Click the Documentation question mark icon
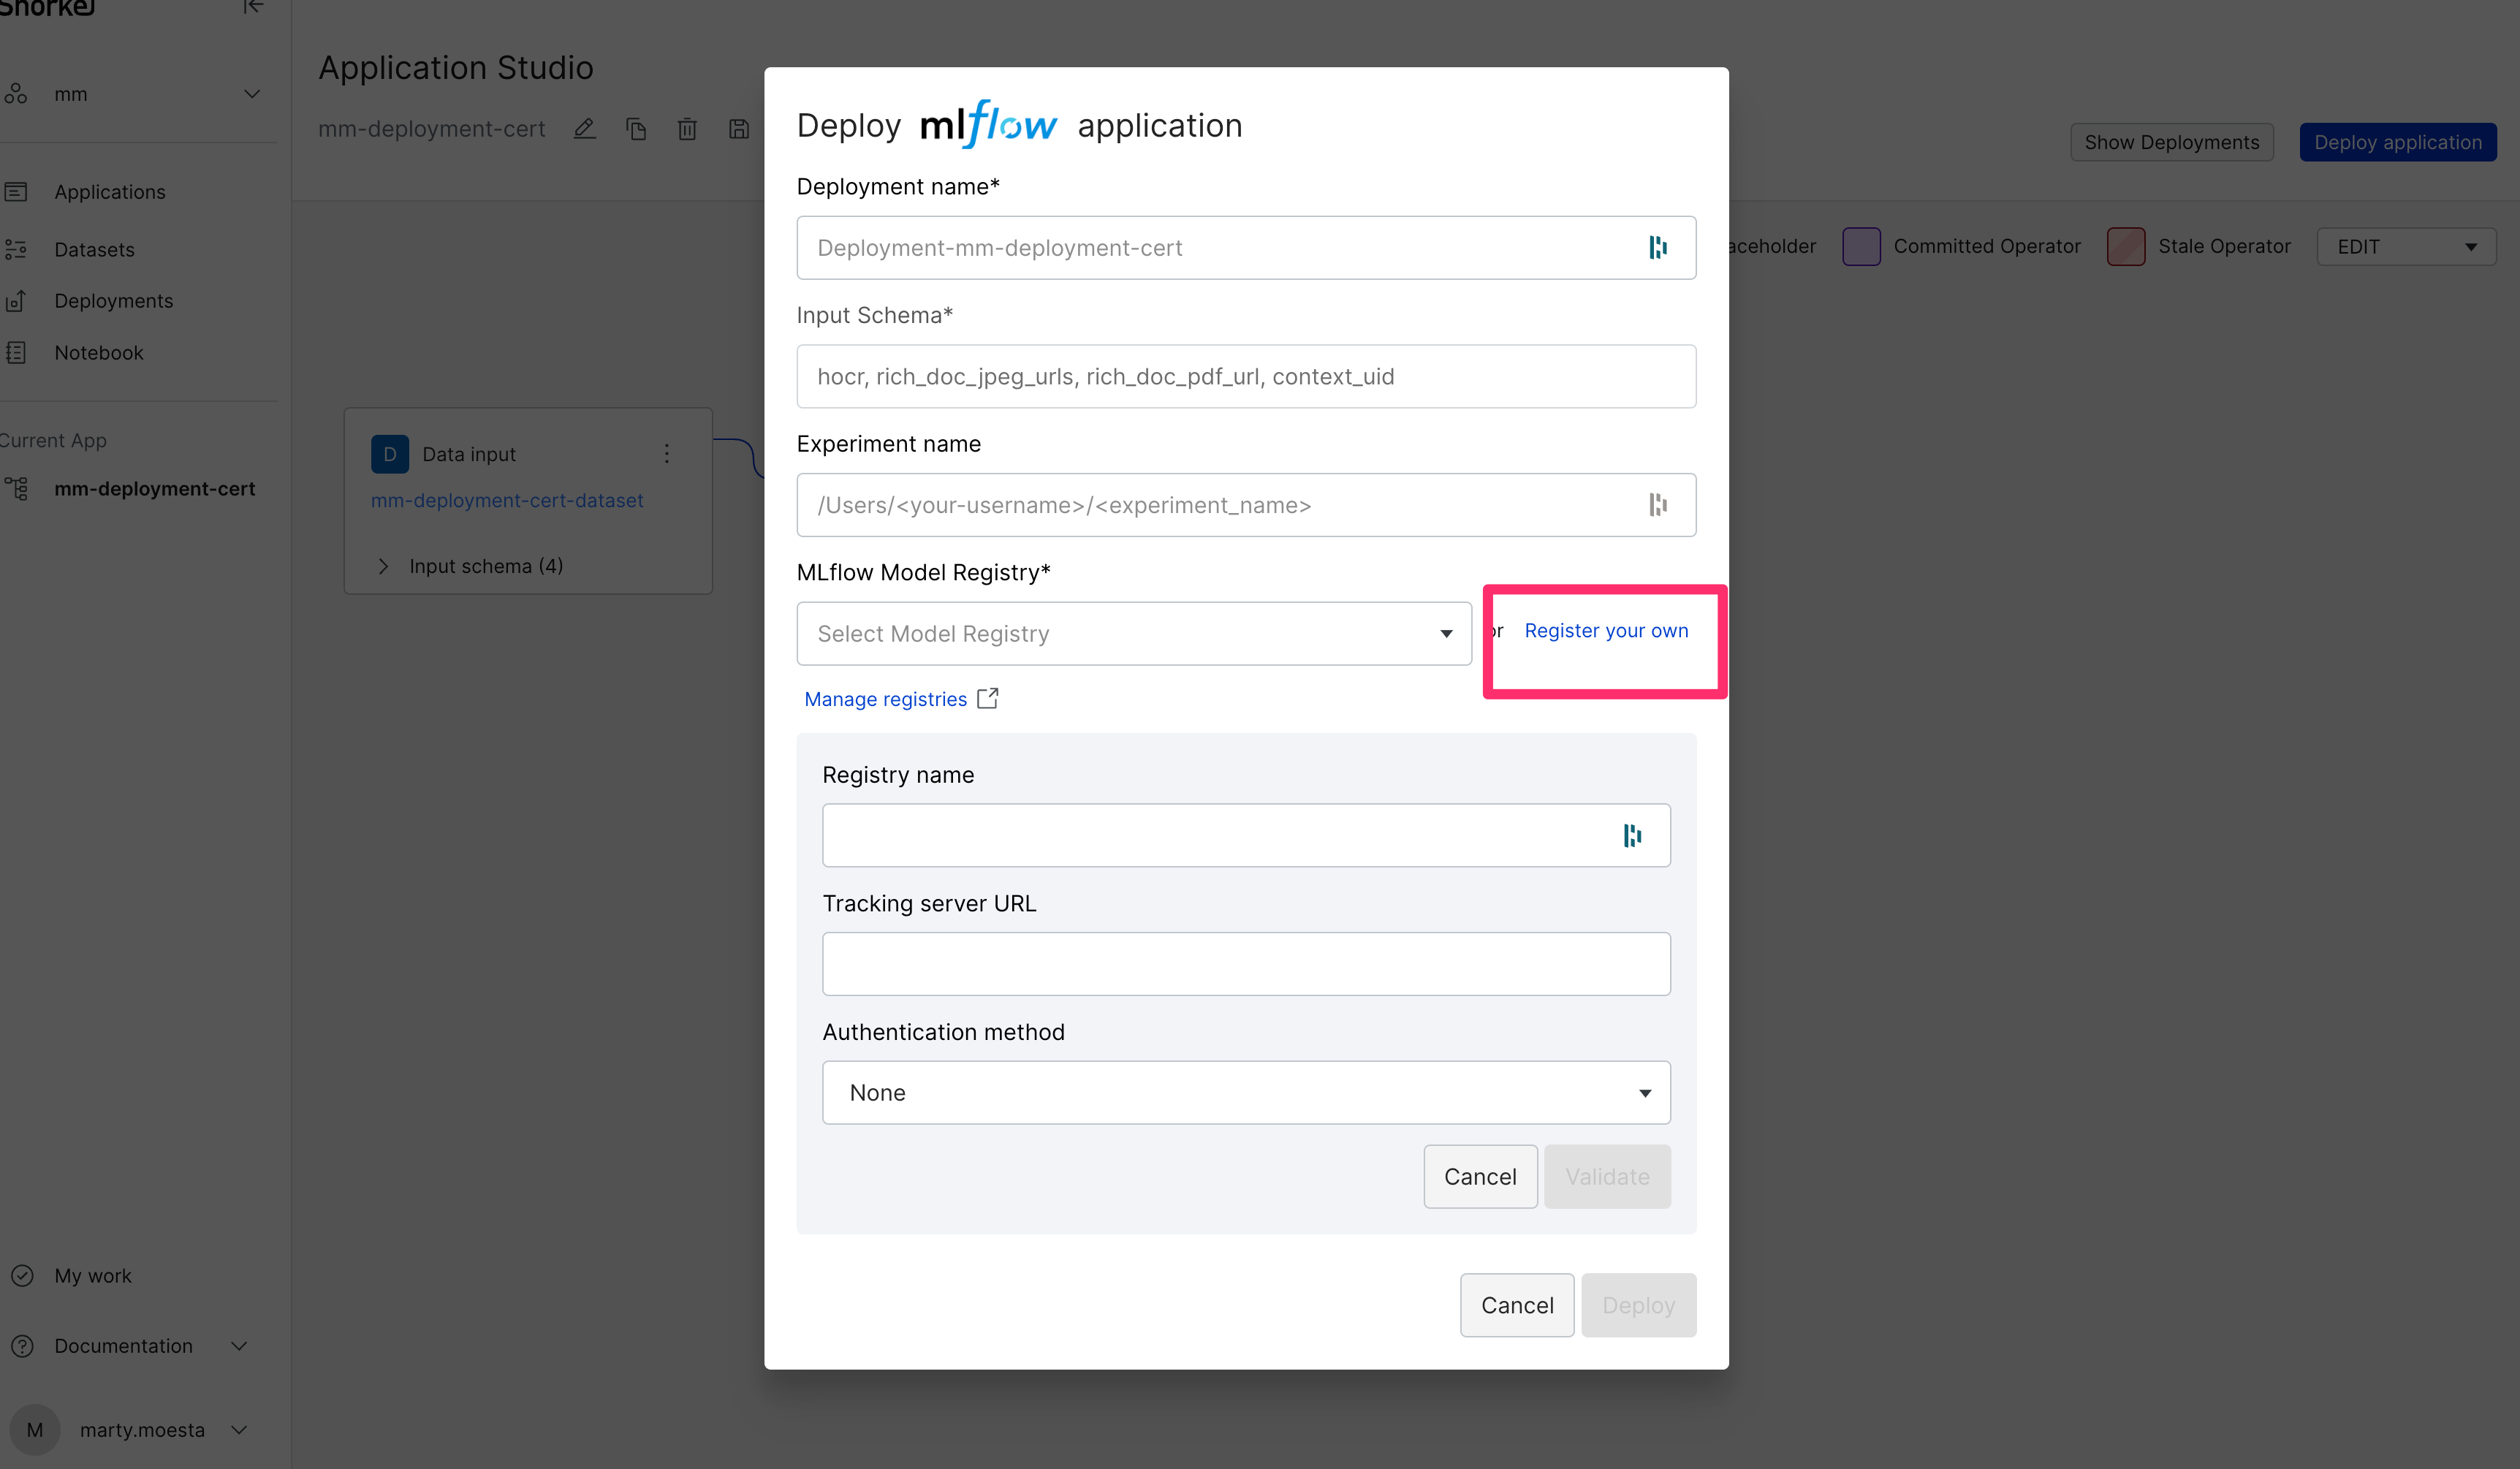This screenshot has height=1469, width=2520. pyautogui.click(x=22, y=1346)
